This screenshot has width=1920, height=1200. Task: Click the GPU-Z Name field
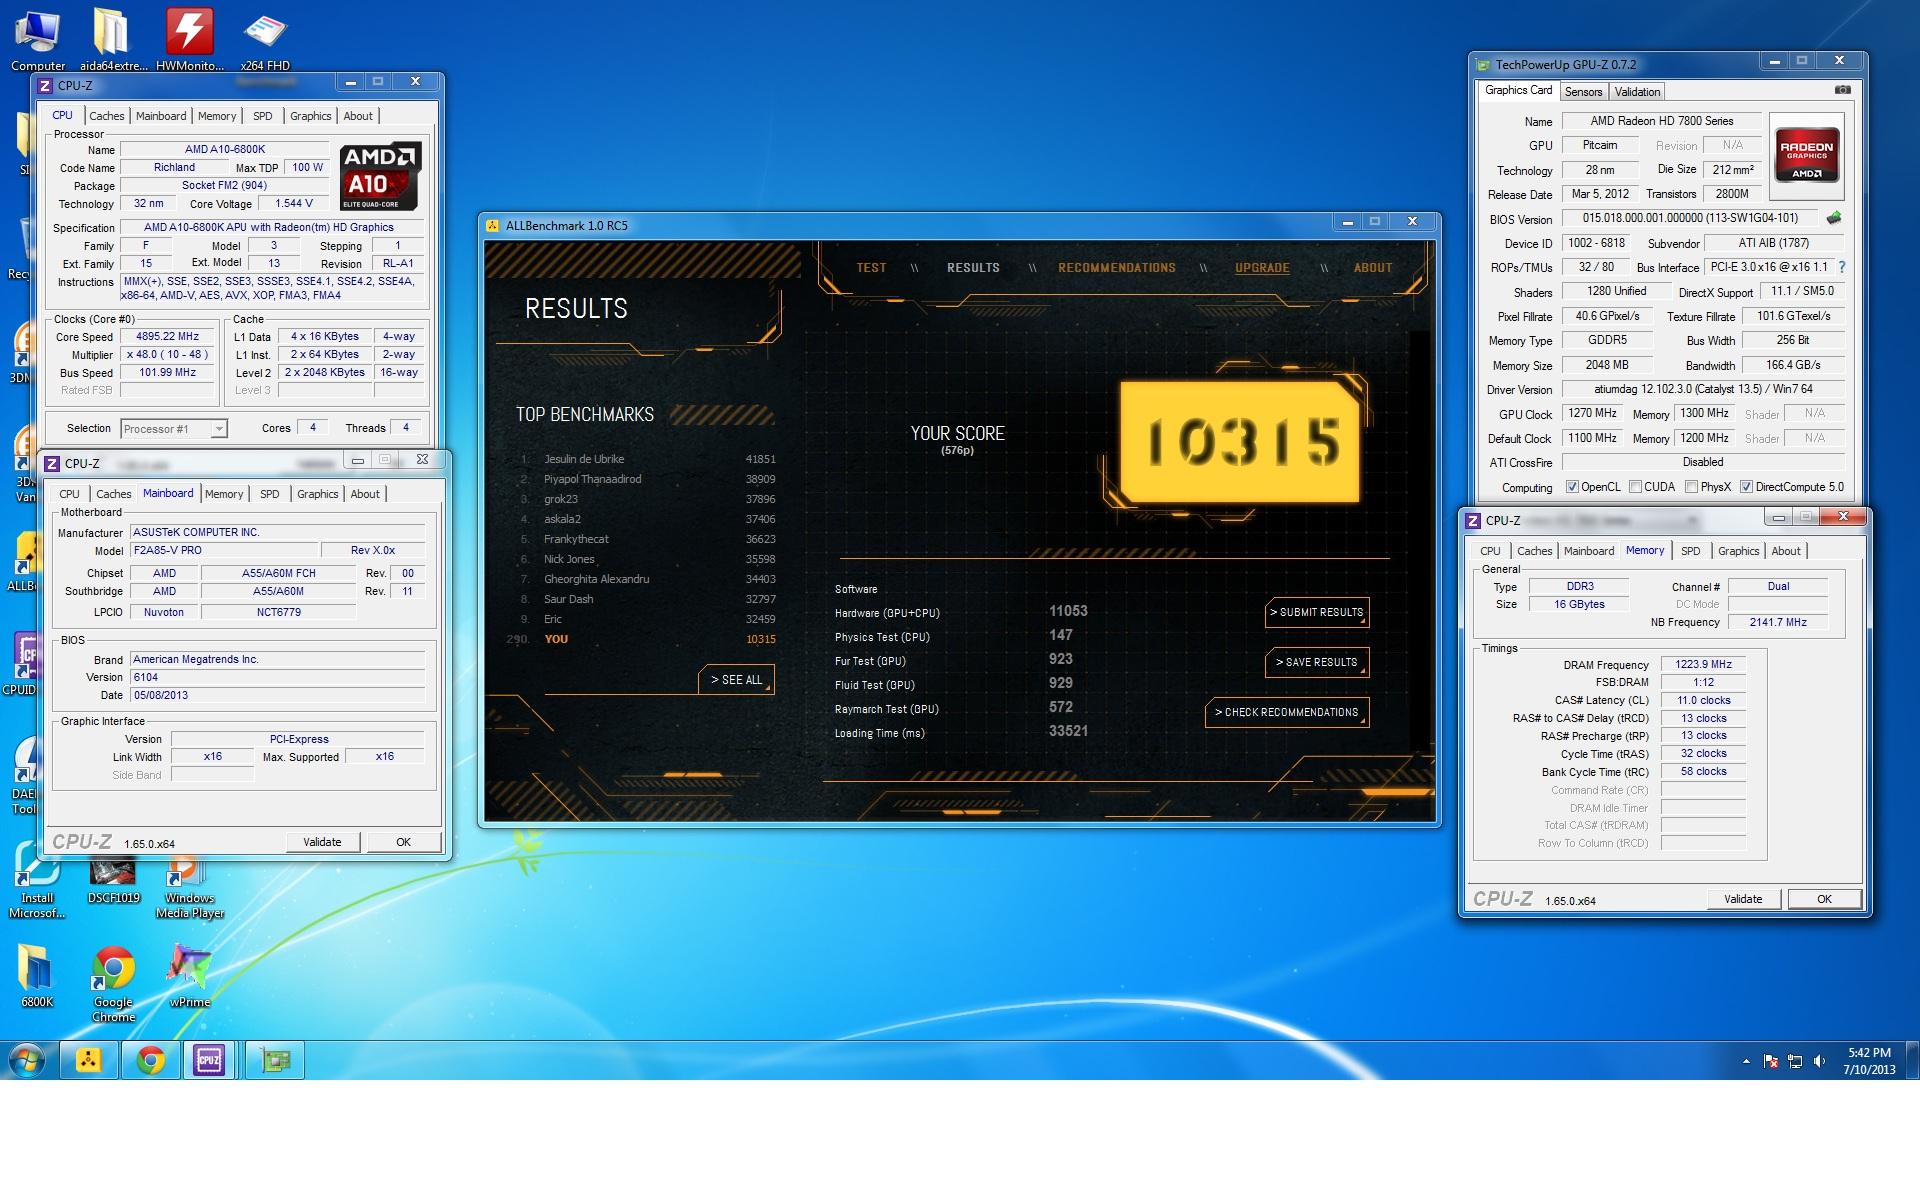[1662, 121]
